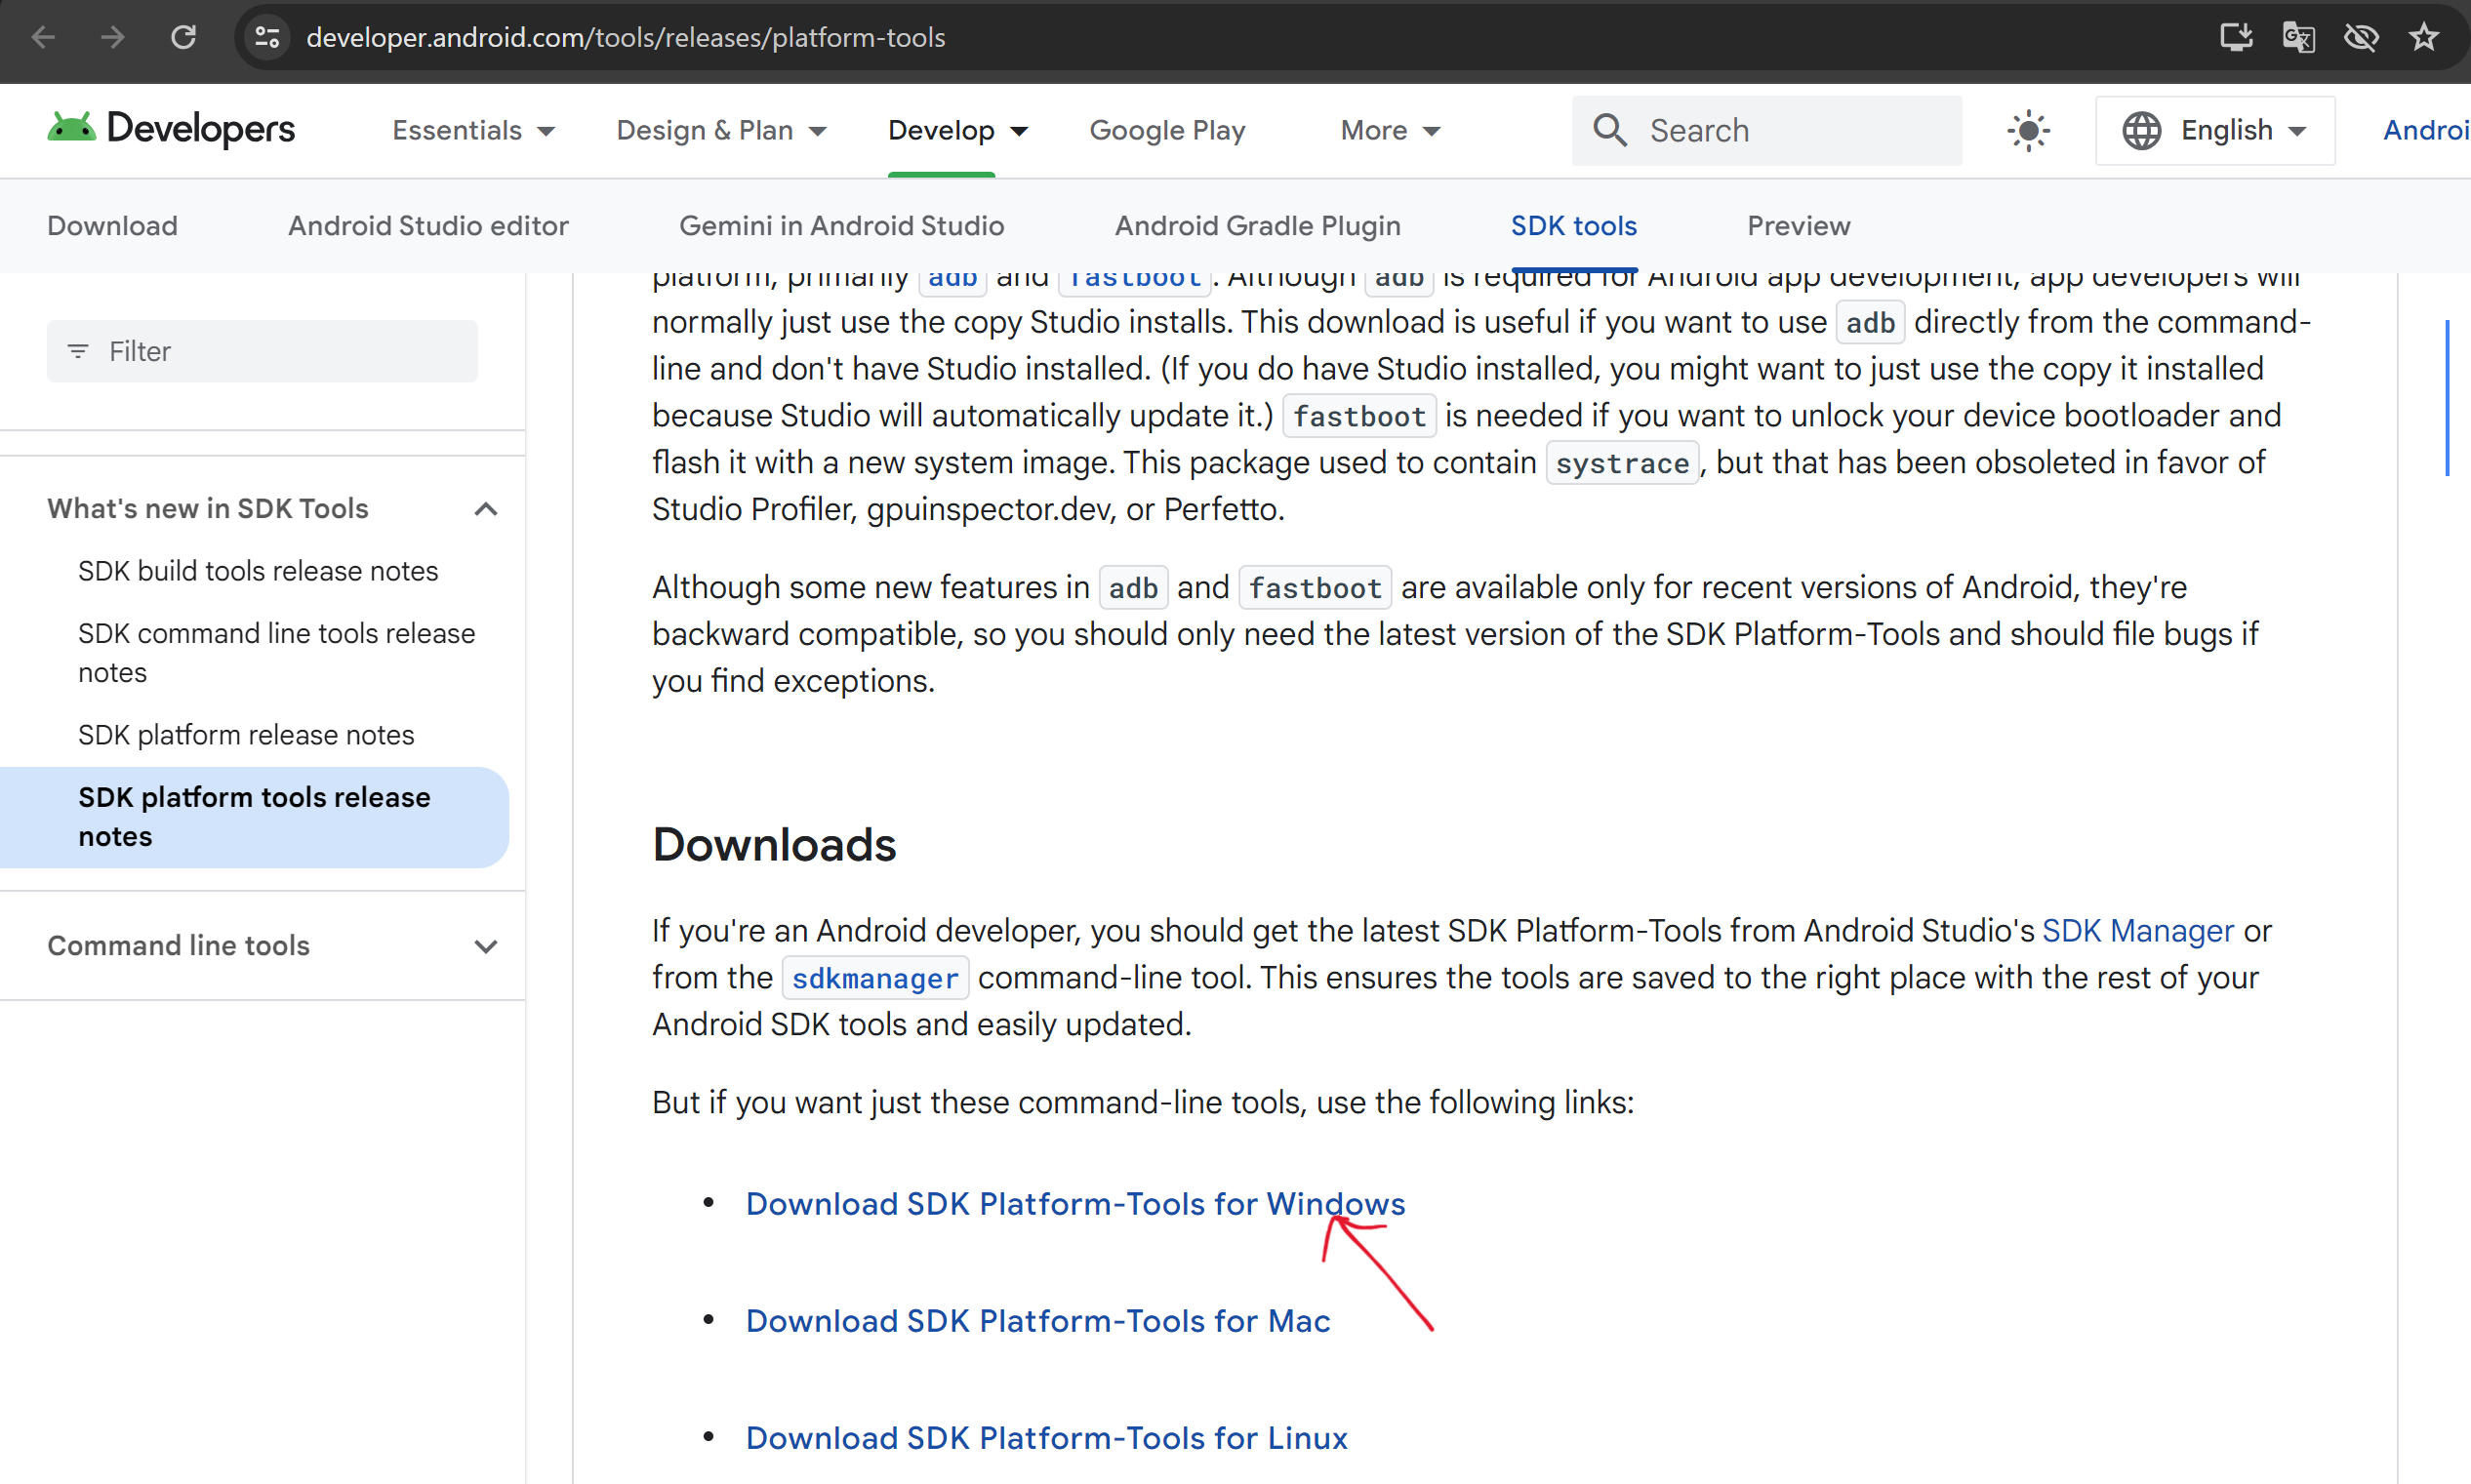Screen dimensions: 2471x1484
Task: Go back with browser back arrow
Action: (x=43, y=38)
